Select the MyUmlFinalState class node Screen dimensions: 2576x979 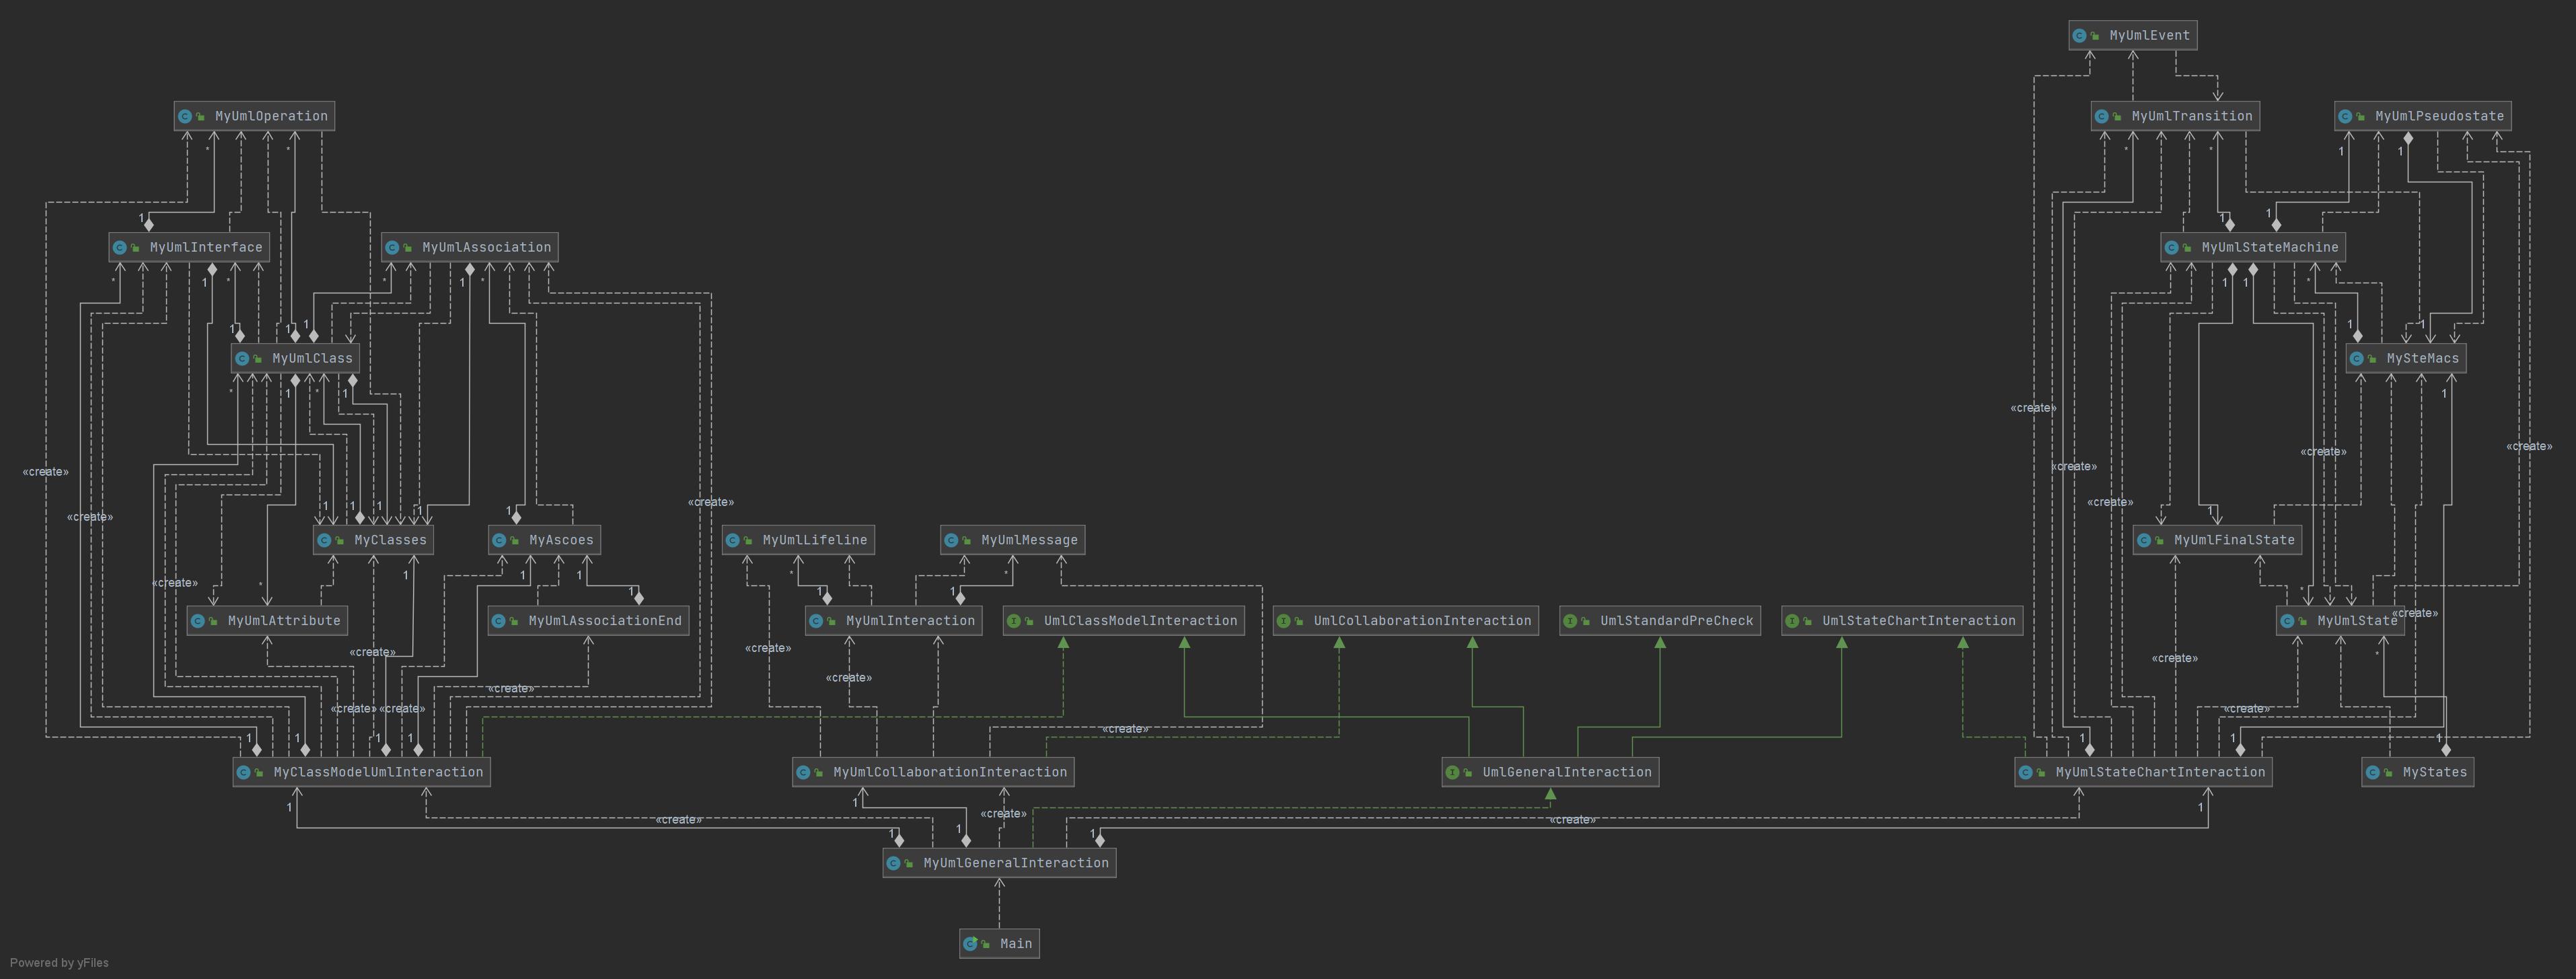point(2217,541)
